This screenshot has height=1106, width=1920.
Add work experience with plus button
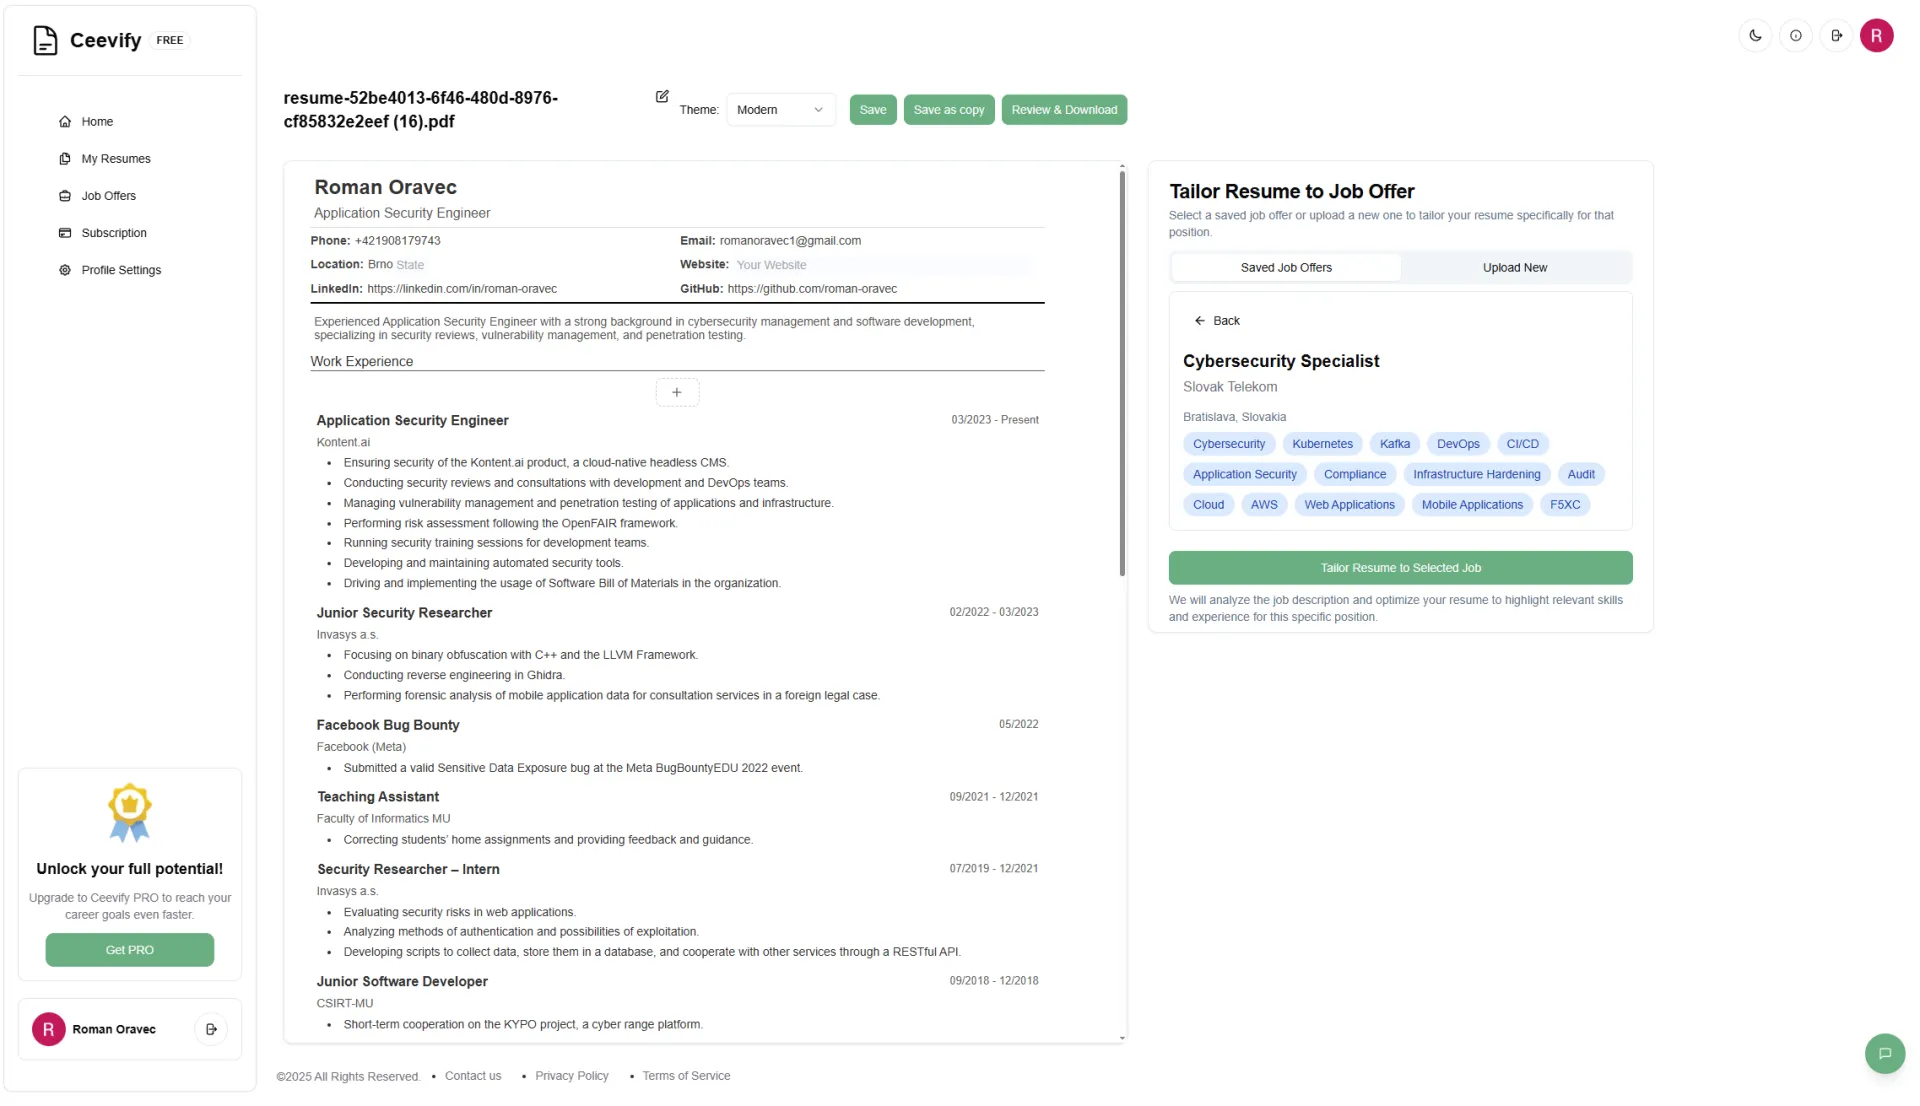coord(677,392)
